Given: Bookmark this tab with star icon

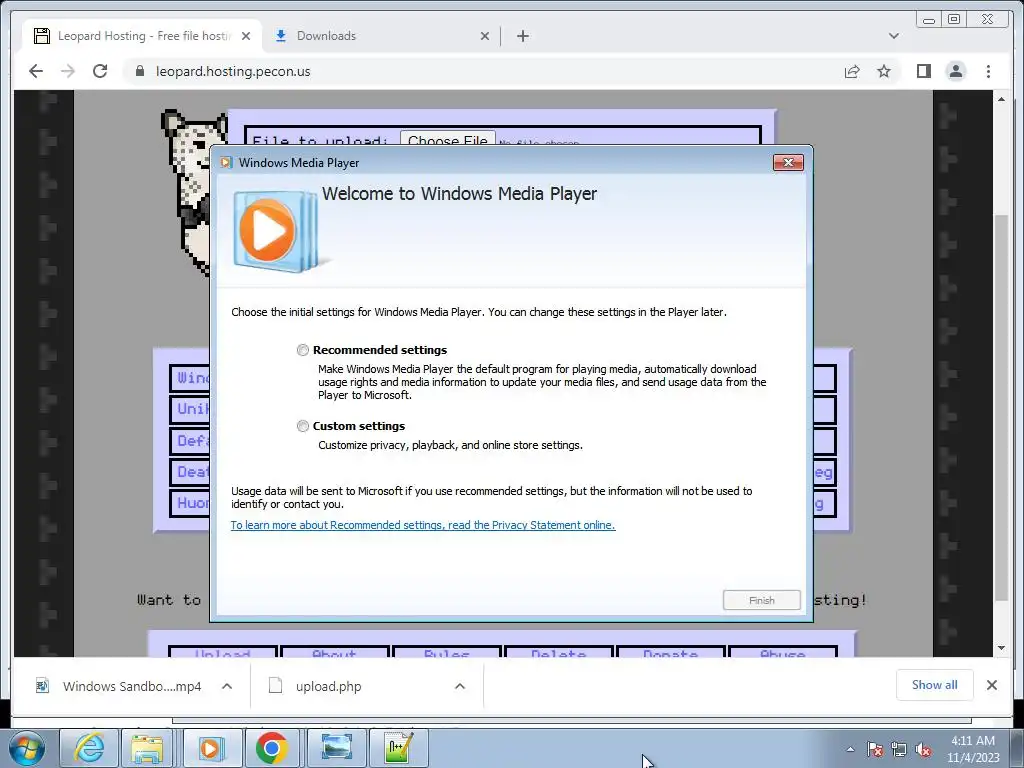Looking at the screenshot, I should [884, 71].
